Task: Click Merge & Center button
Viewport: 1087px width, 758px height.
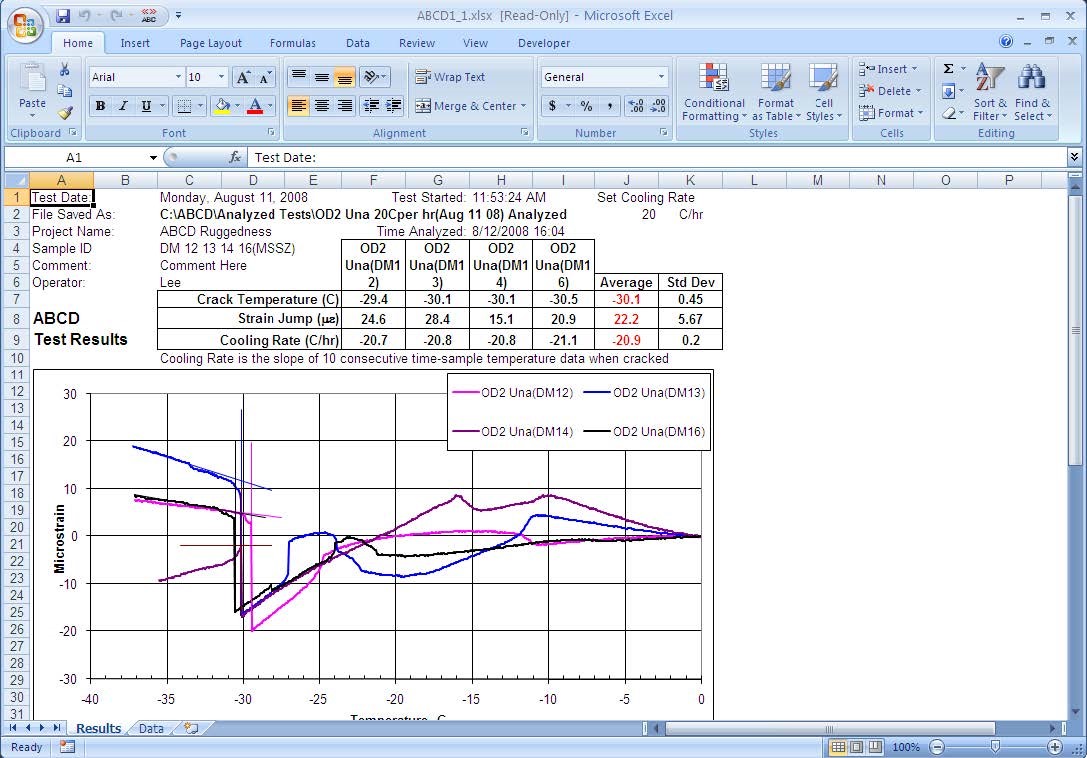Action: pyautogui.click(x=466, y=106)
